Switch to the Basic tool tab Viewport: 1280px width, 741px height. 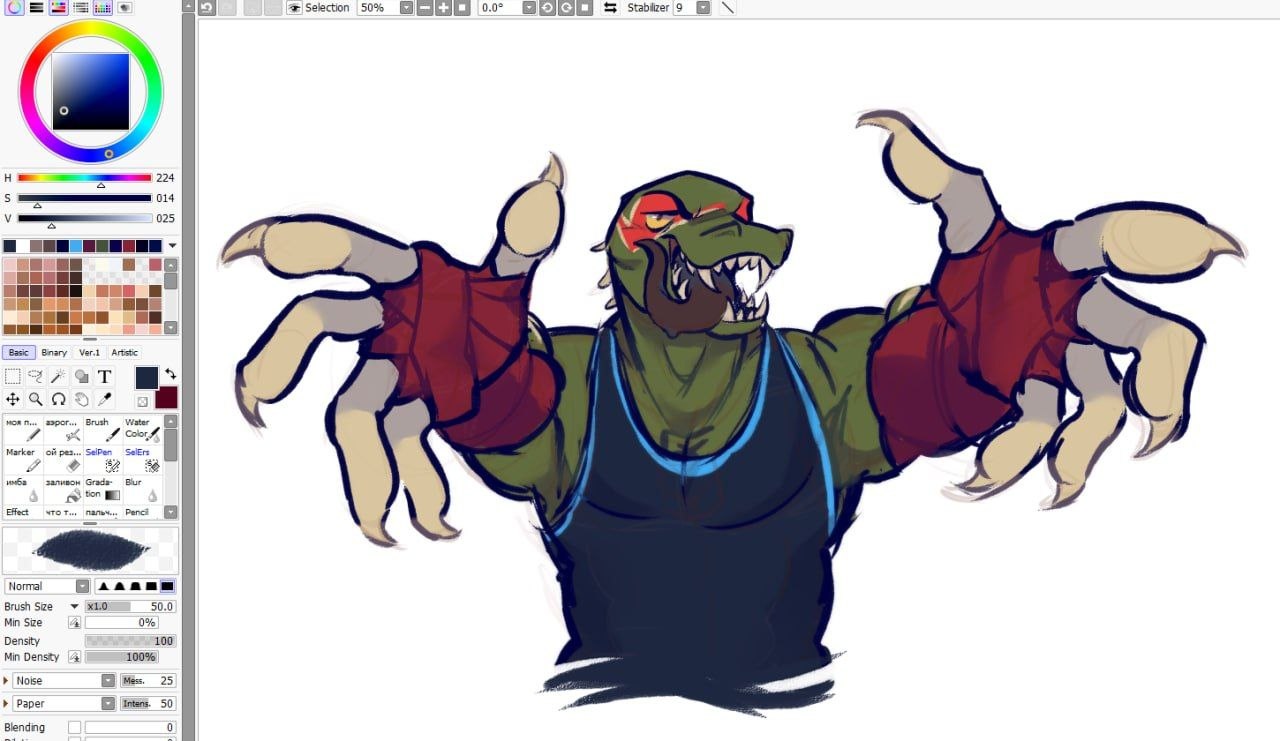click(x=19, y=352)
